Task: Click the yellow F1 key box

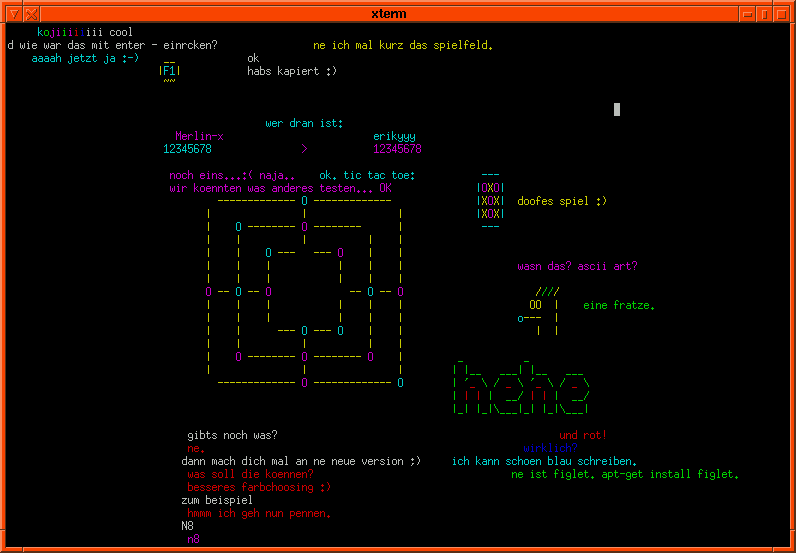Action: tap(170, 71)
